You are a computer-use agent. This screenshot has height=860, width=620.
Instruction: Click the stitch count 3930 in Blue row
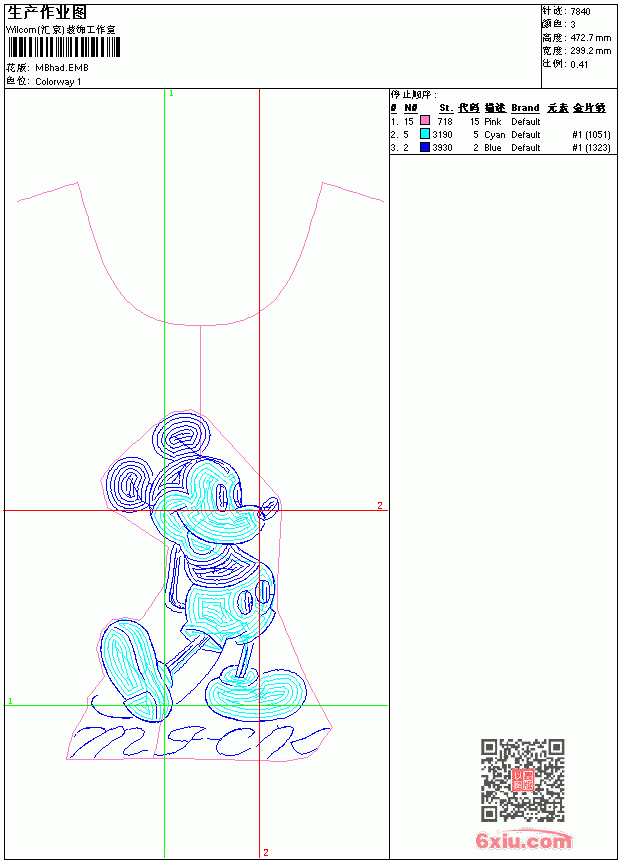442,148
